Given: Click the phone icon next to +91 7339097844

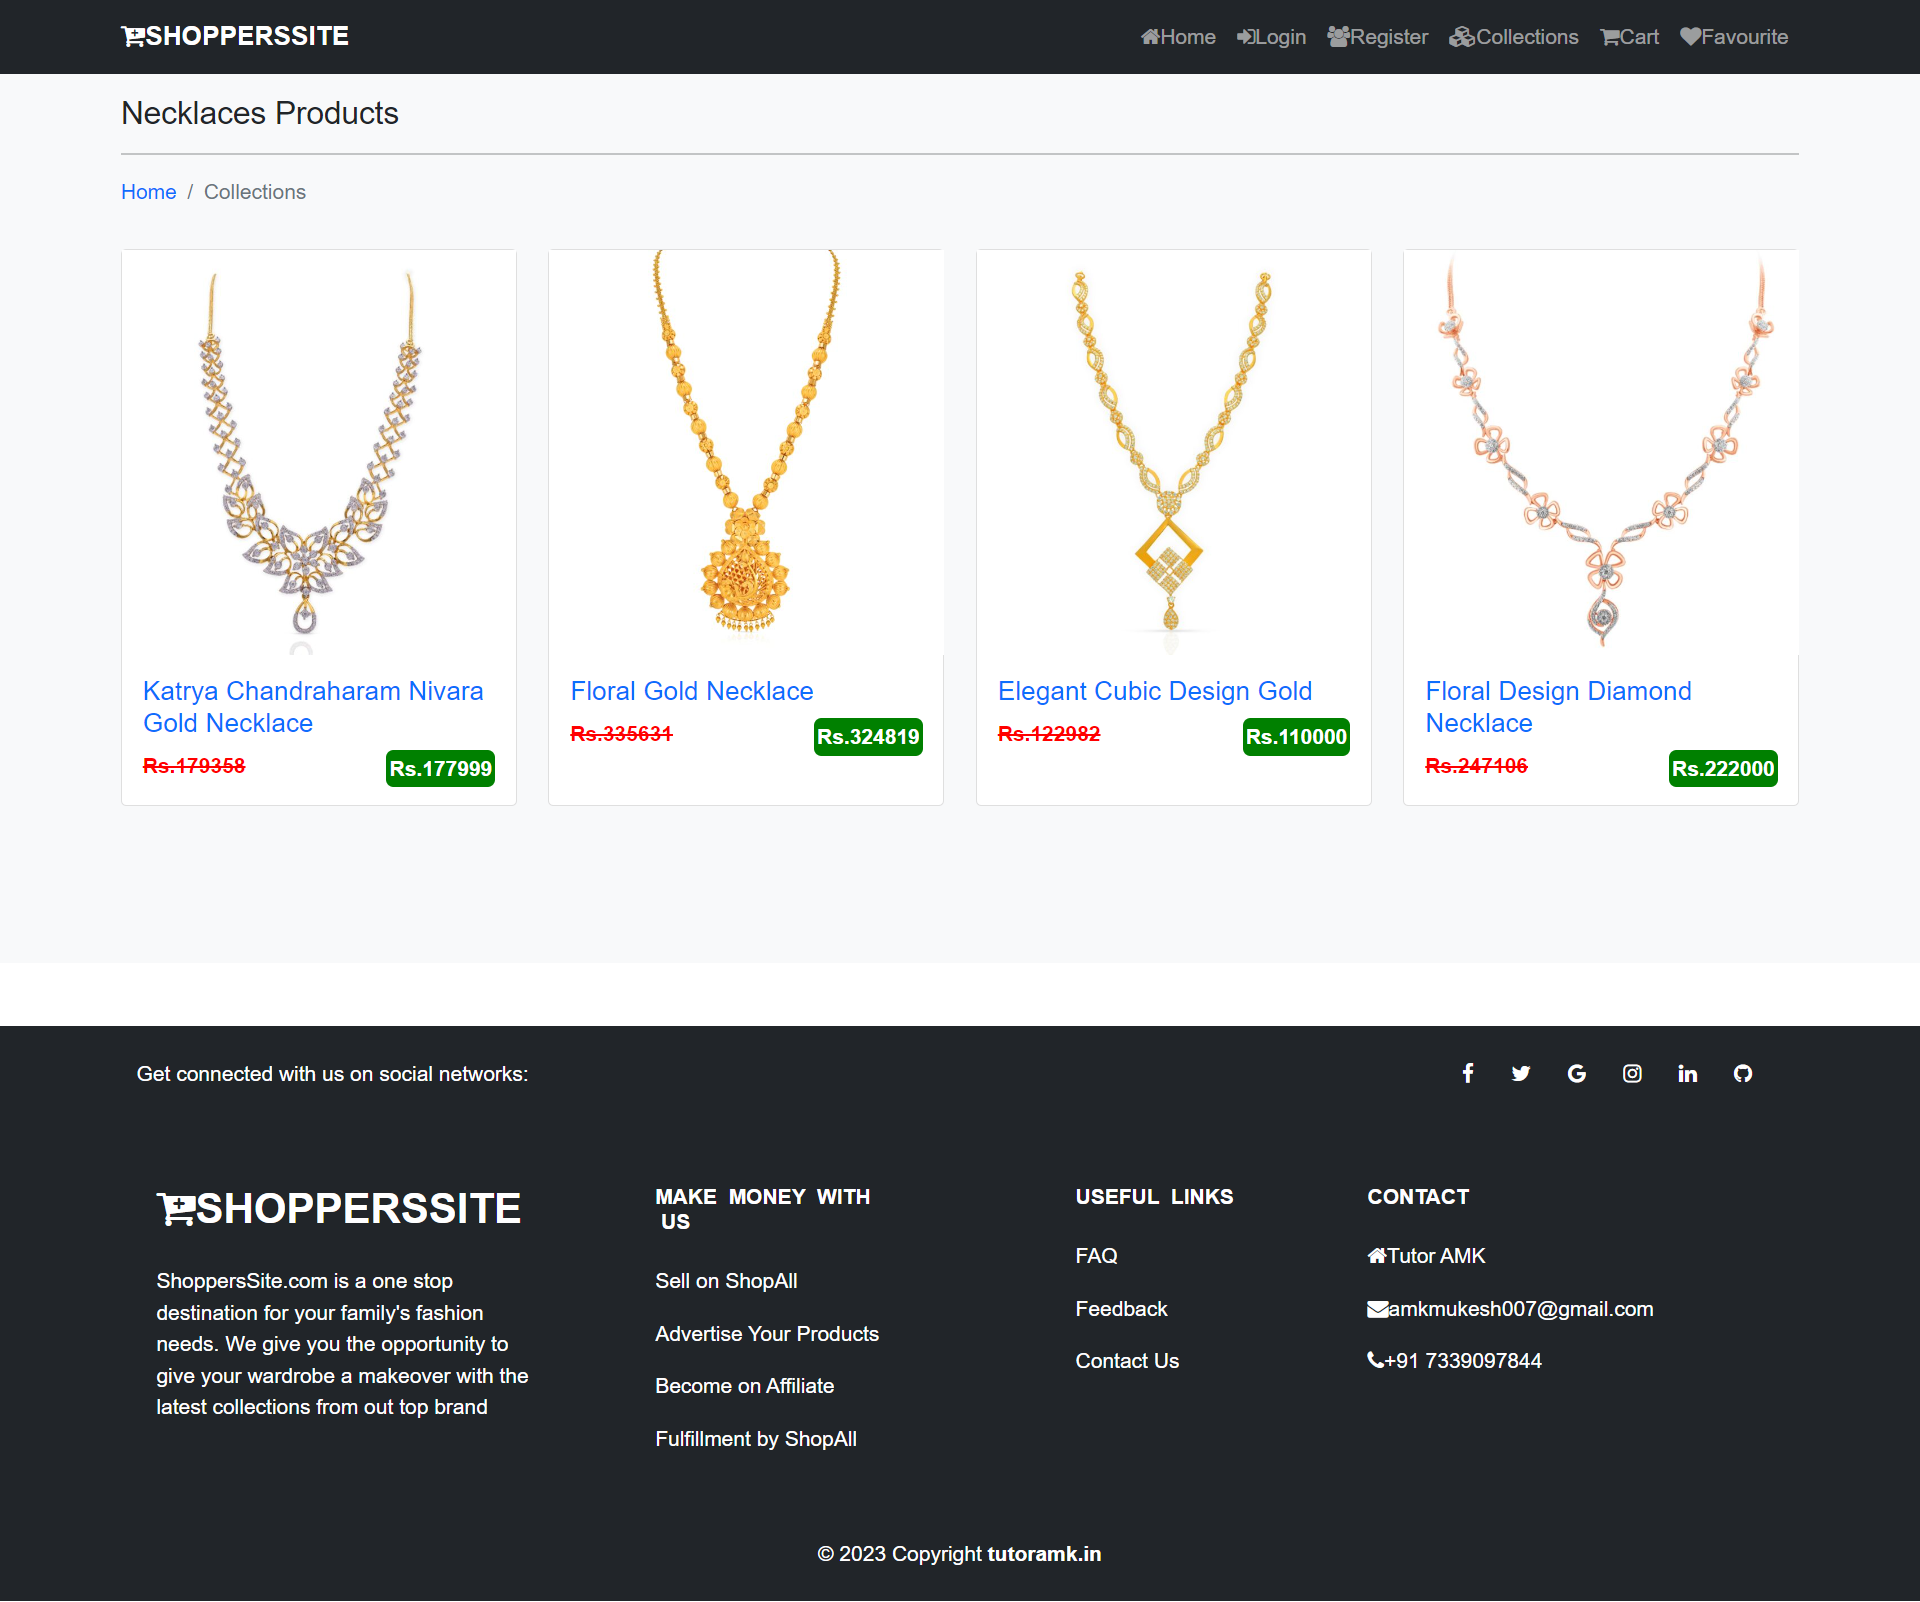Looking at the screenshot, I should point(1375,1360).
